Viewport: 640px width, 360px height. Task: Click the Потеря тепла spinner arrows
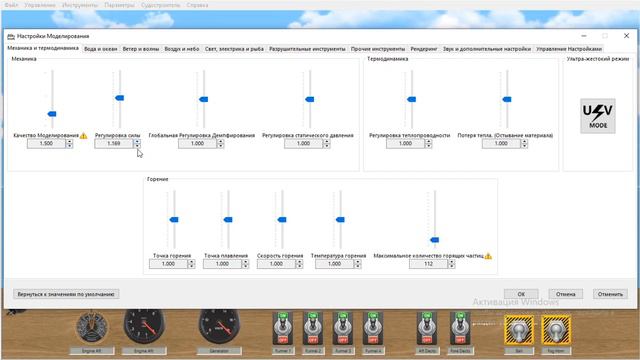pyautogui.click(x=524, y=144)
